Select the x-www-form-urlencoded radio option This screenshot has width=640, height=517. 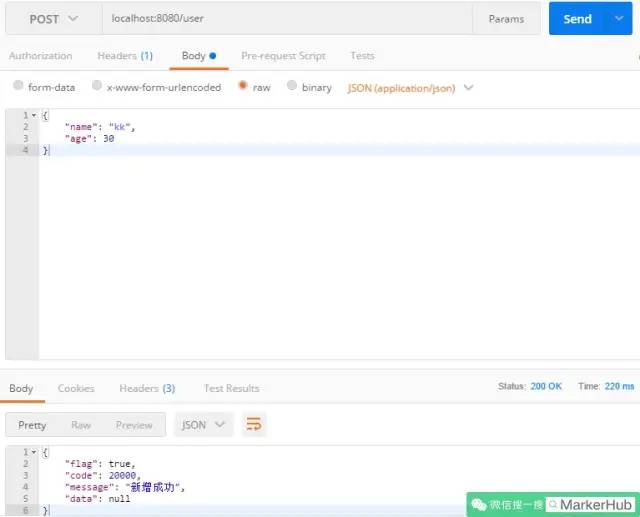(97, 85)
